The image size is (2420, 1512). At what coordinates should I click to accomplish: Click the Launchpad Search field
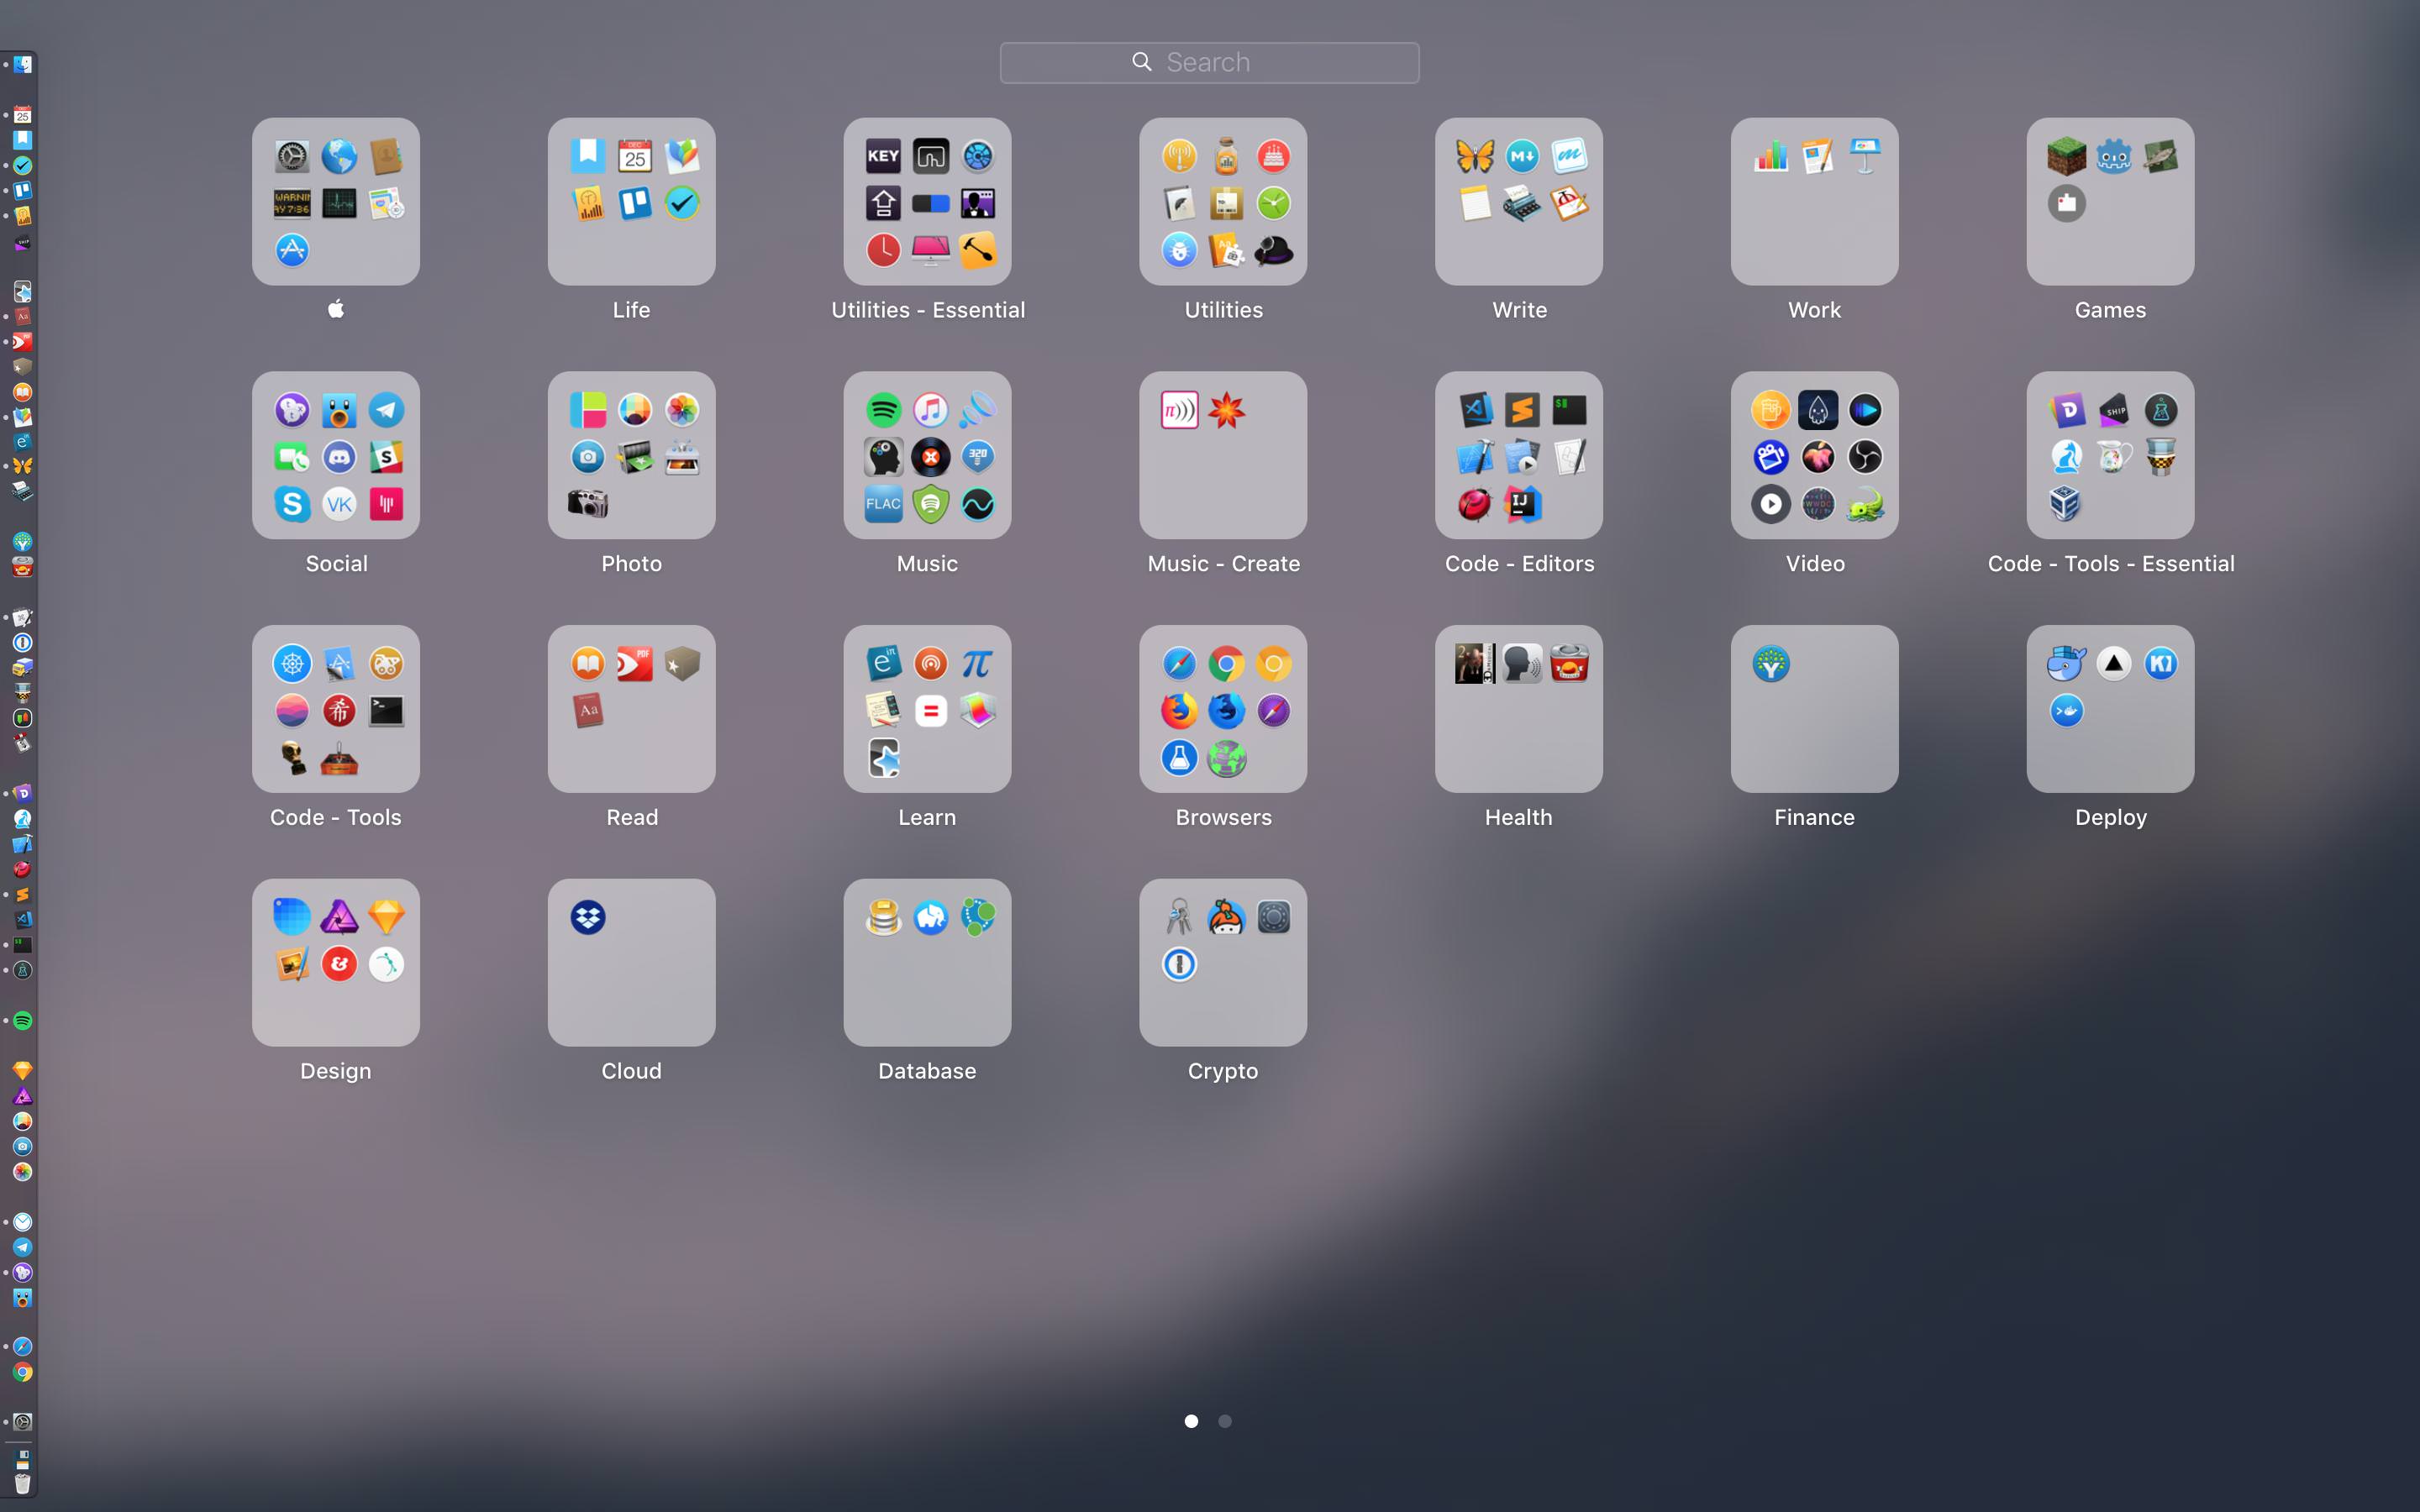point(1209,63)
